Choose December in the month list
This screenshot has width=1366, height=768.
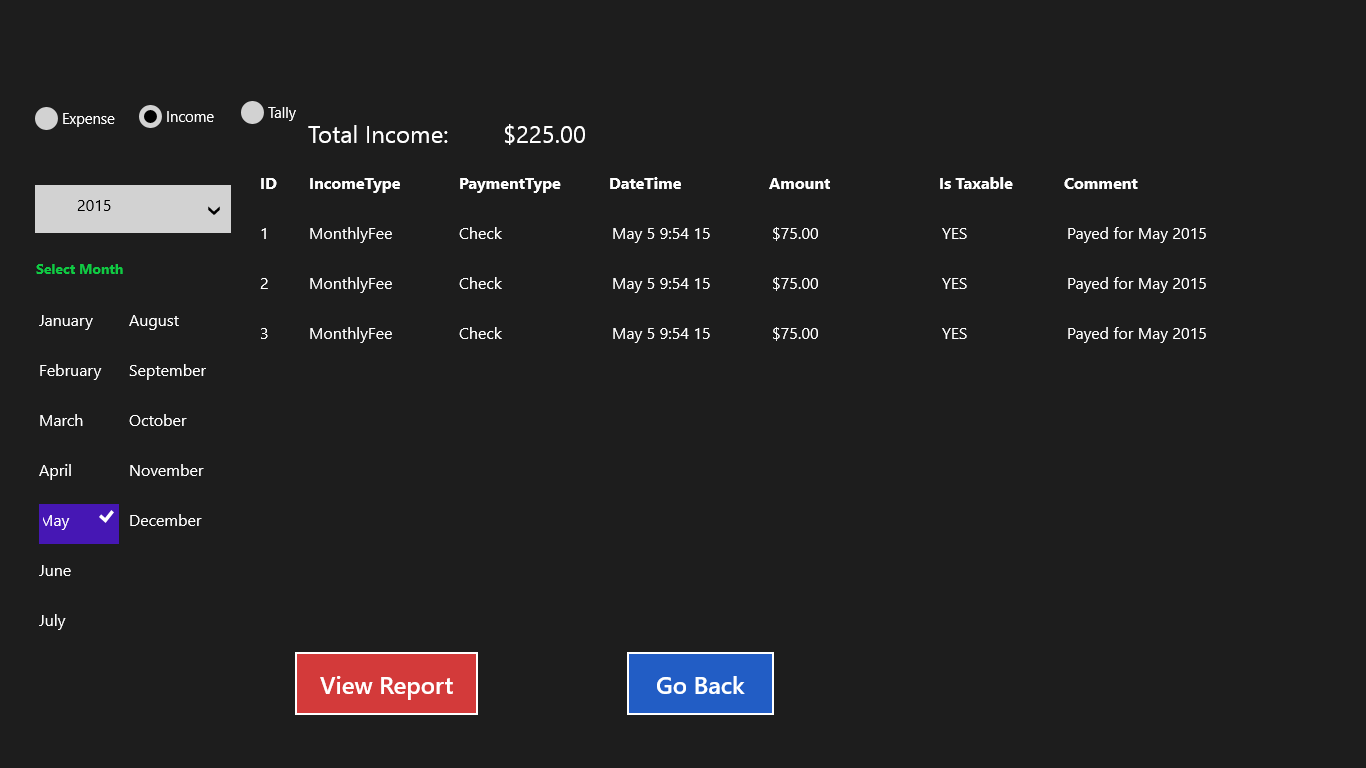pos(165,521)
